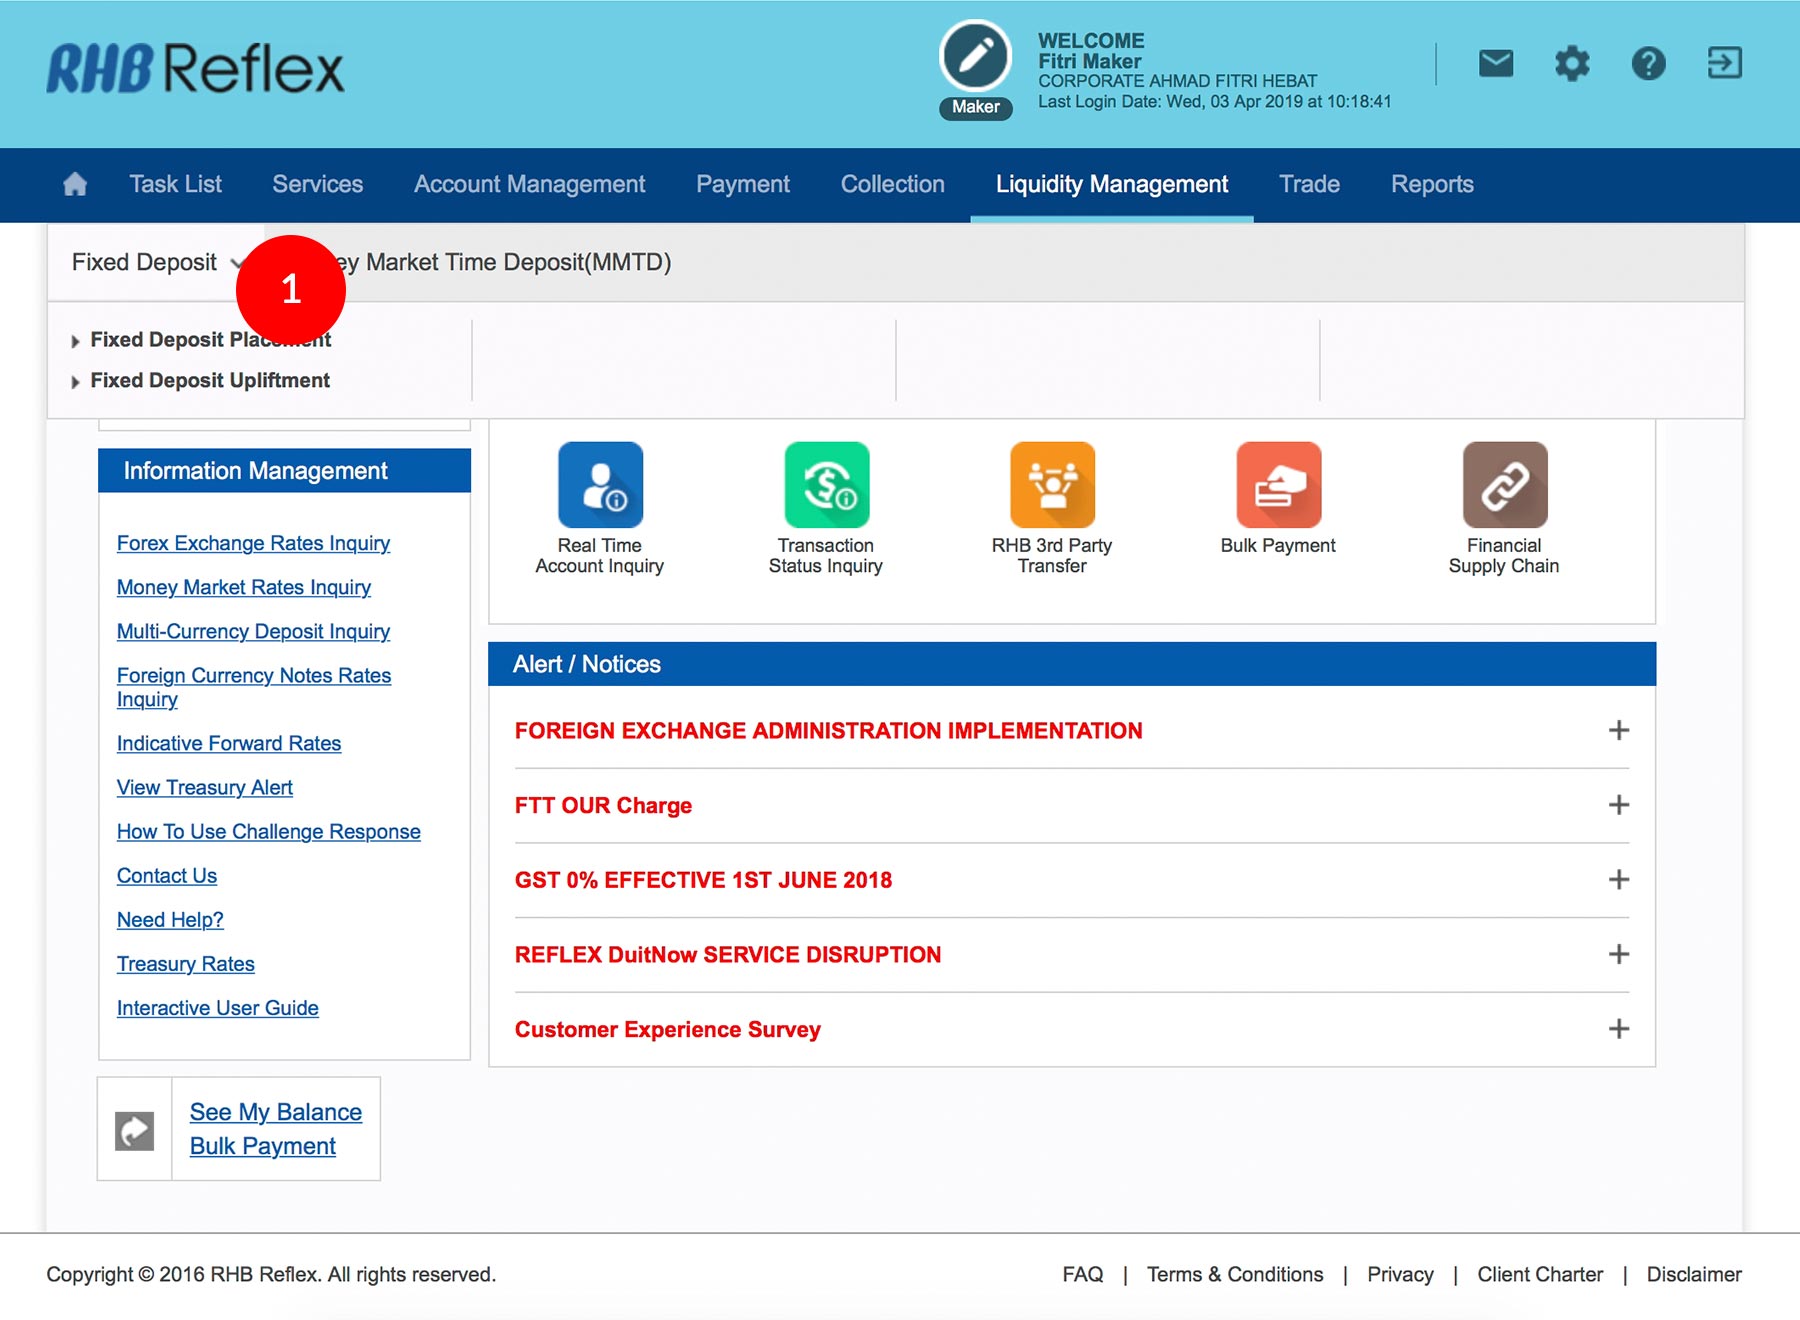1800x1320 pixels.
Task: Open Transaction Status Inquiry icon
Action: click(x=826, y=485)
